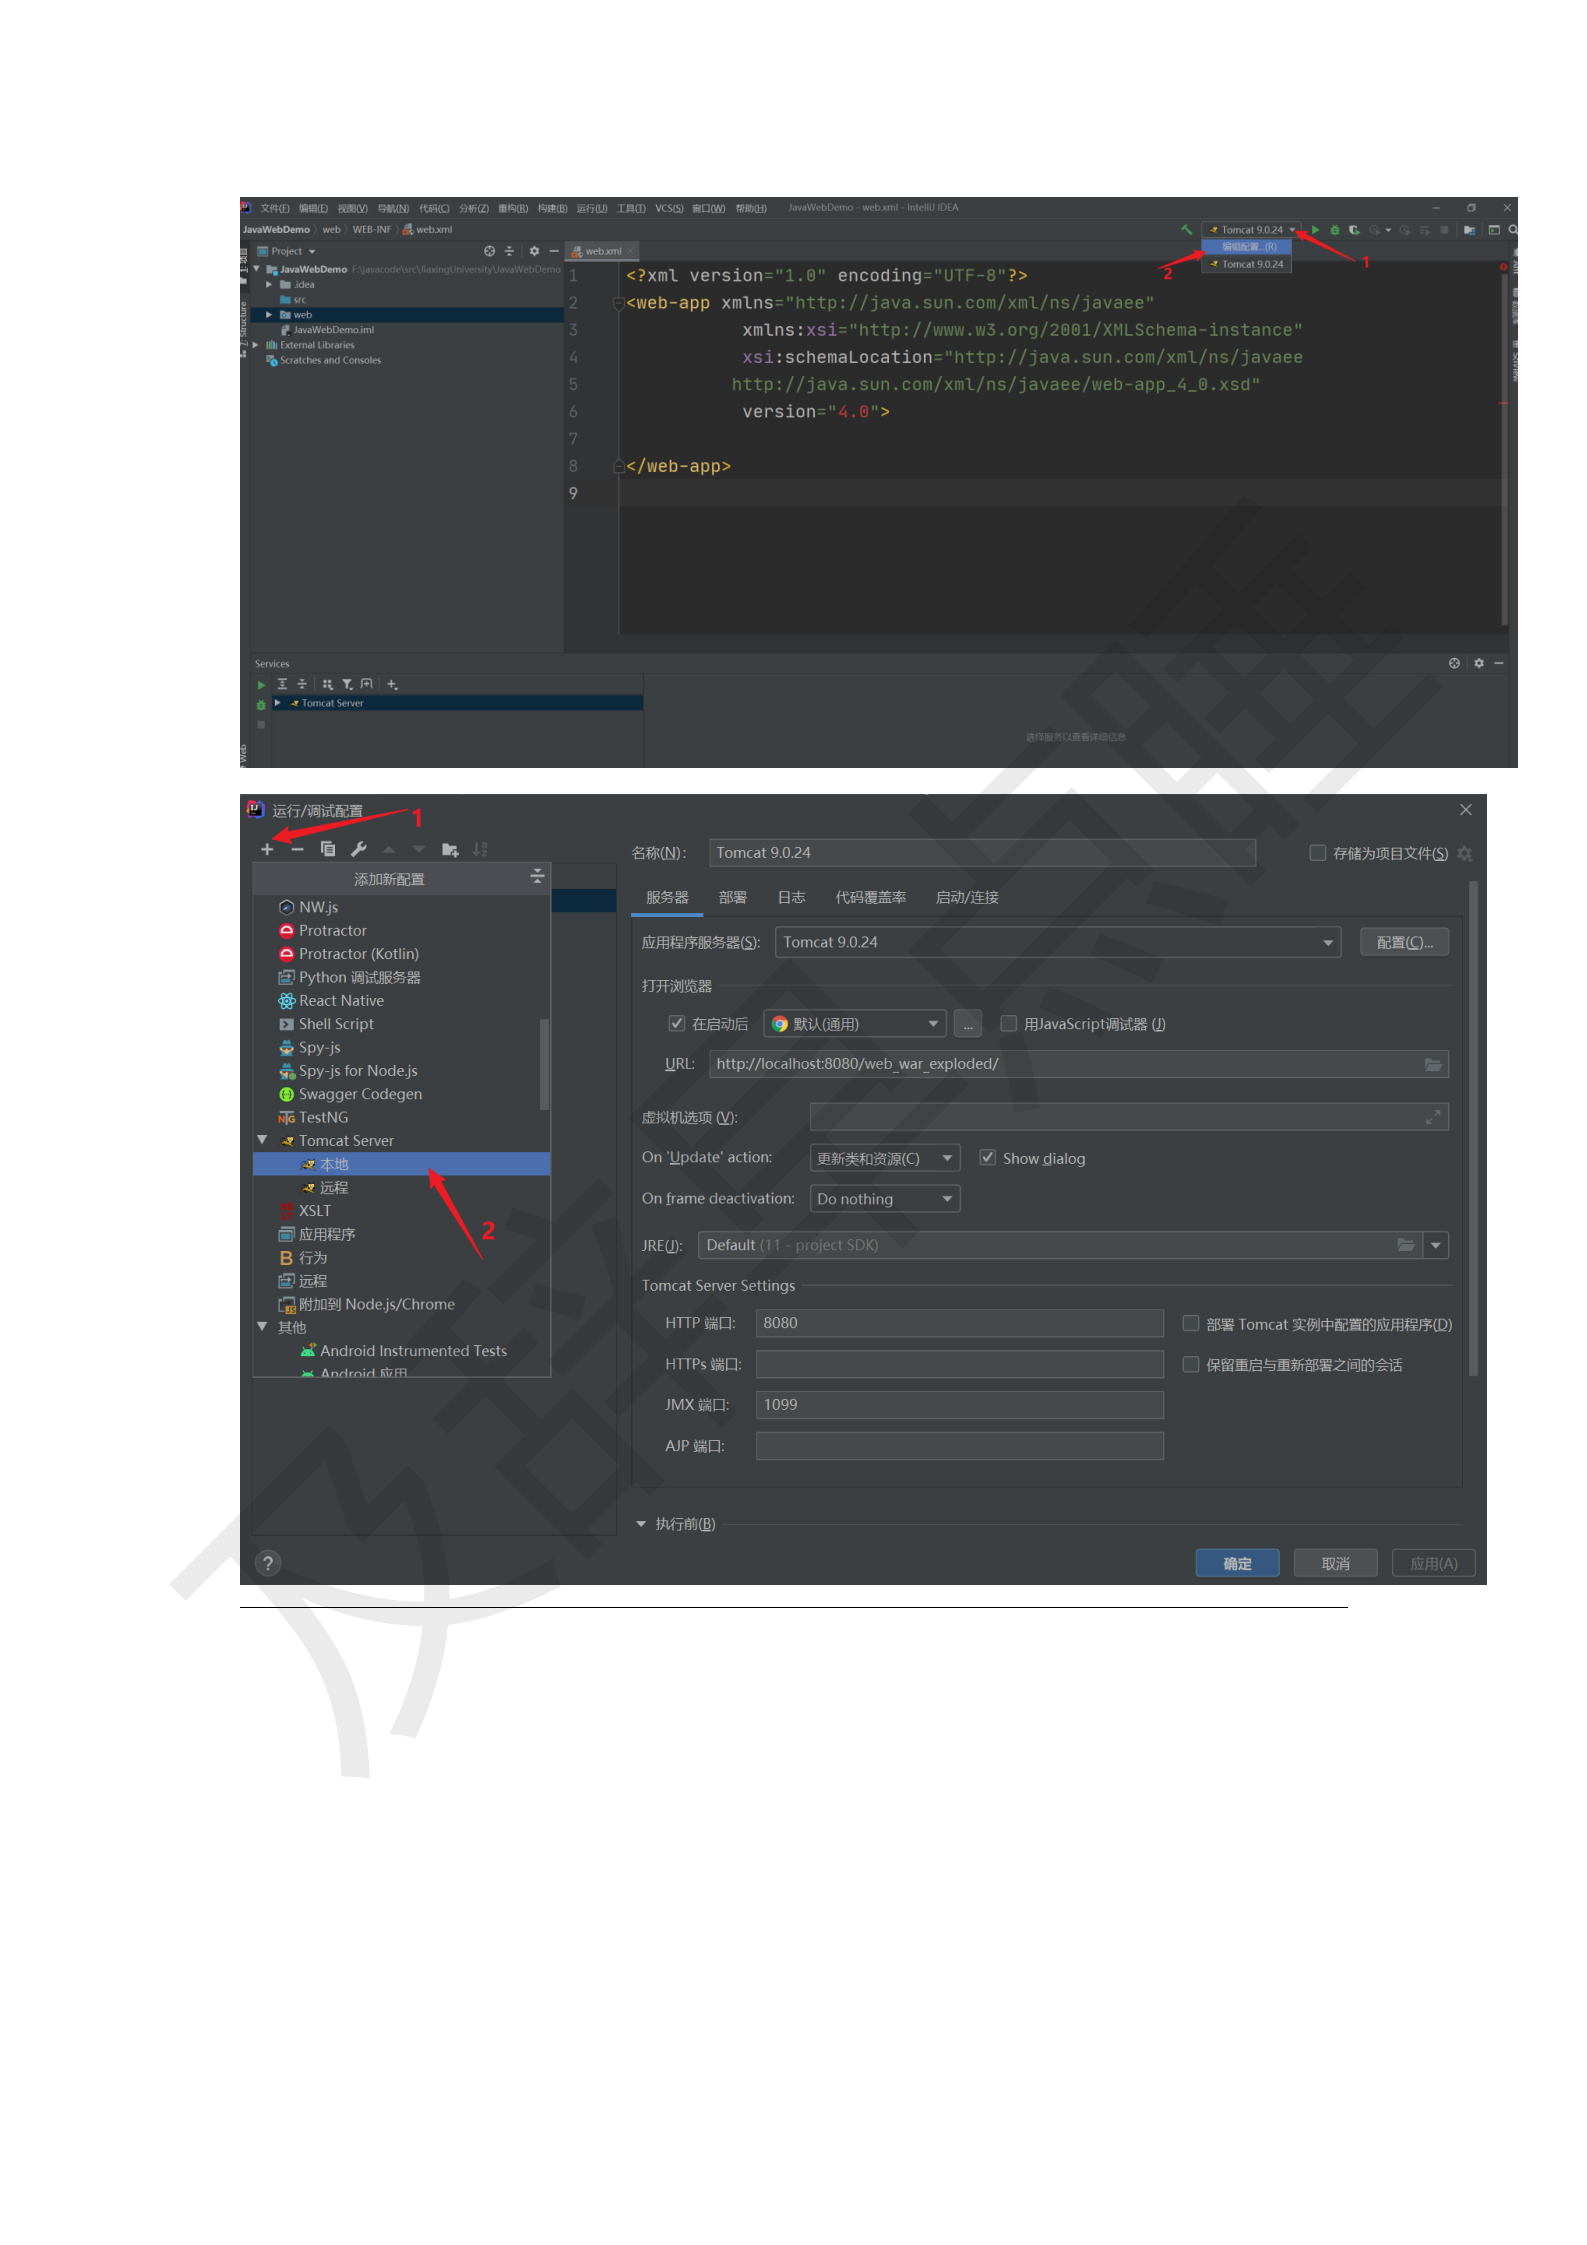Check 部署 Tomcat 实例中配置的应用程序 box

1191,1323
